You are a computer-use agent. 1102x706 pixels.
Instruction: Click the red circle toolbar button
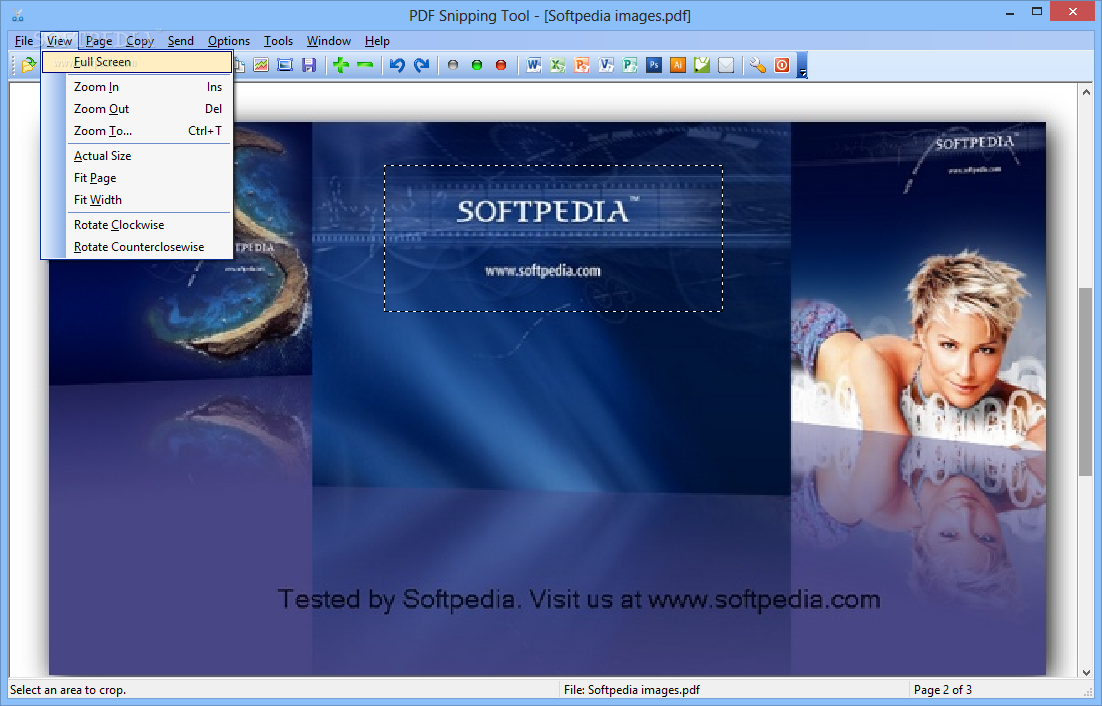[501, 65]
